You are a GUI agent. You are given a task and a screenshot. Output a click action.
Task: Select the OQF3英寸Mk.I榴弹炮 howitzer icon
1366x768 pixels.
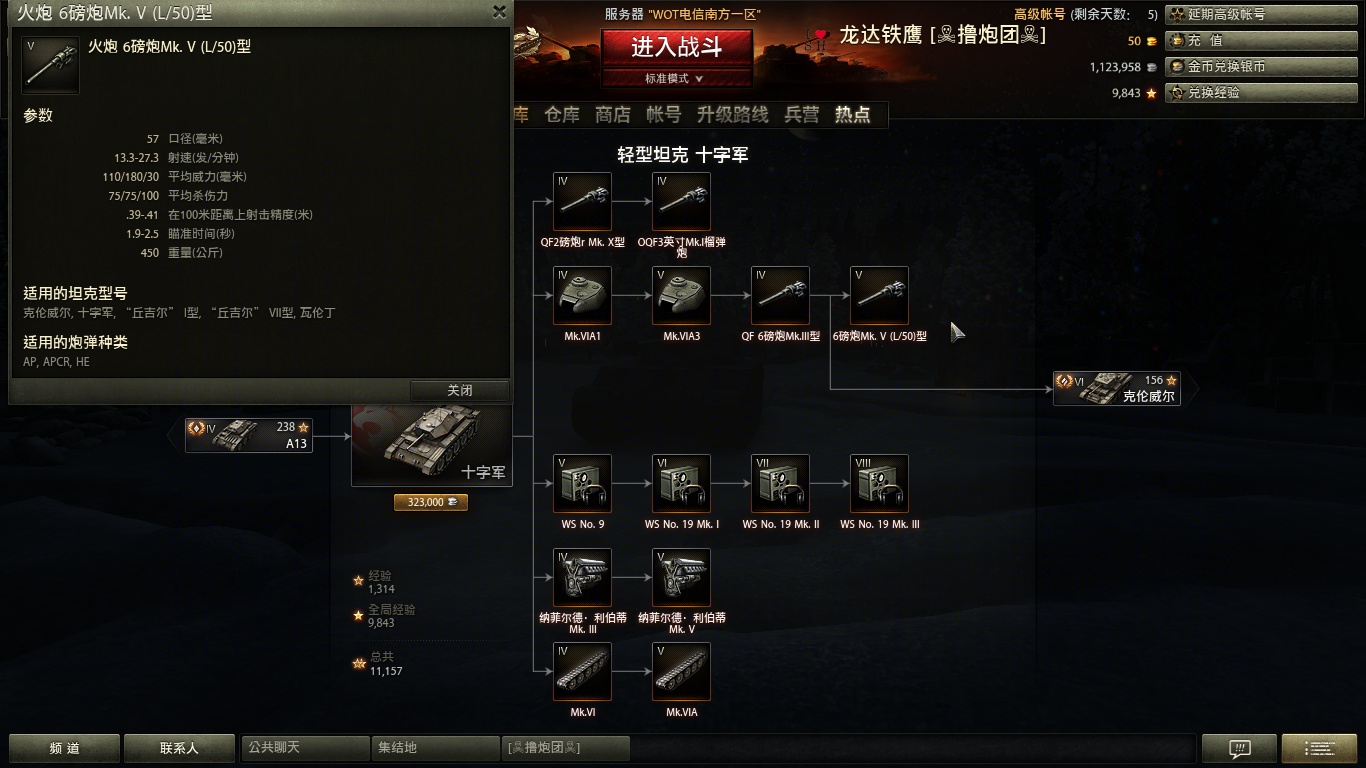[x=681, y=201]
